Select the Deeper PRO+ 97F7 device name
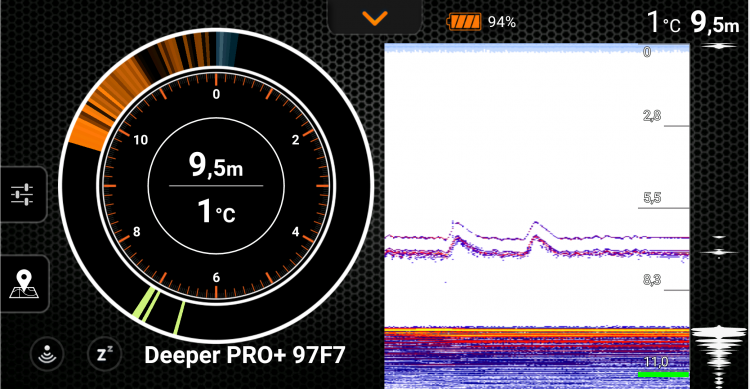 (x=244, y=355)
